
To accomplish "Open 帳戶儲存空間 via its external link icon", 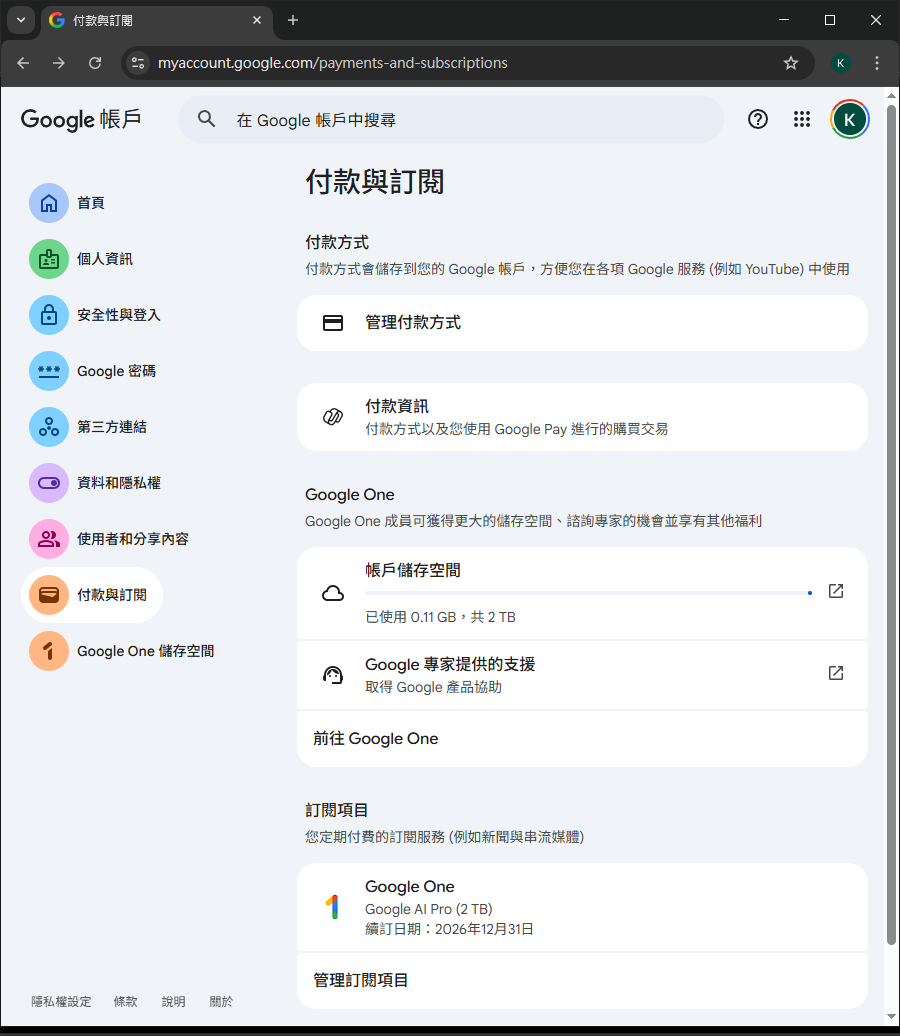I will click(x=835, y=591).
